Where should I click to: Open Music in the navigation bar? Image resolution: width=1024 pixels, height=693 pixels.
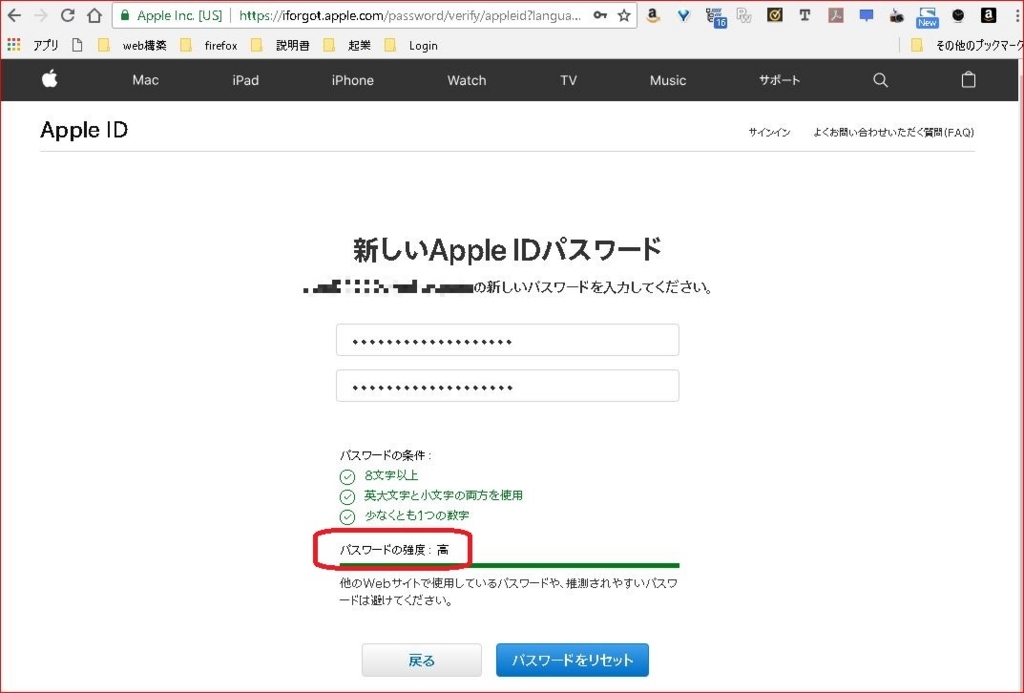[x=667, y=80]
